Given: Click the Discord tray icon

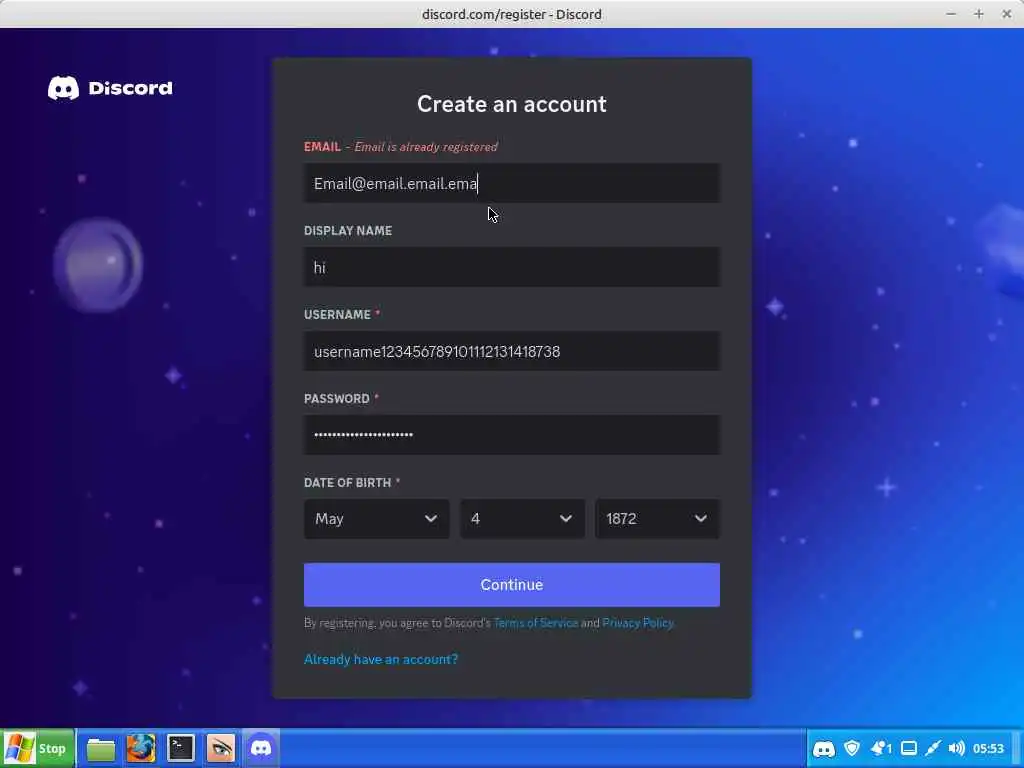Looking at the screenshot, I should (824, 748).
